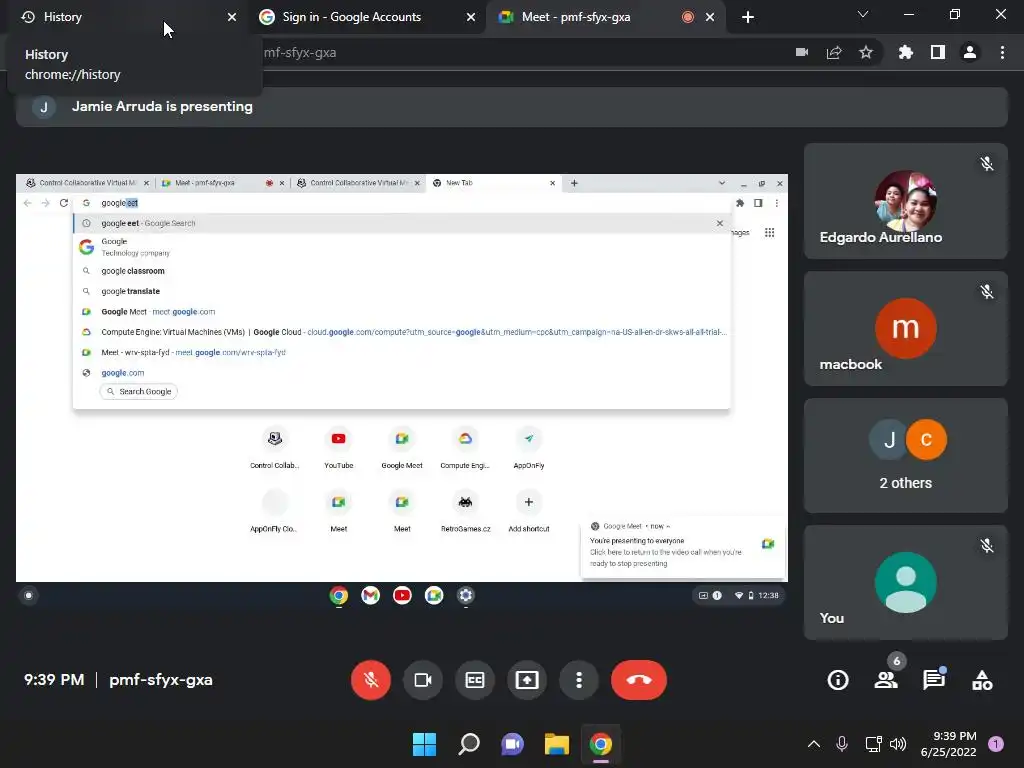The width and height of the screenshot is (1024, 768).
Task: Click the Chrome icon on the Windows taskbar
Action: coord(601,744)
